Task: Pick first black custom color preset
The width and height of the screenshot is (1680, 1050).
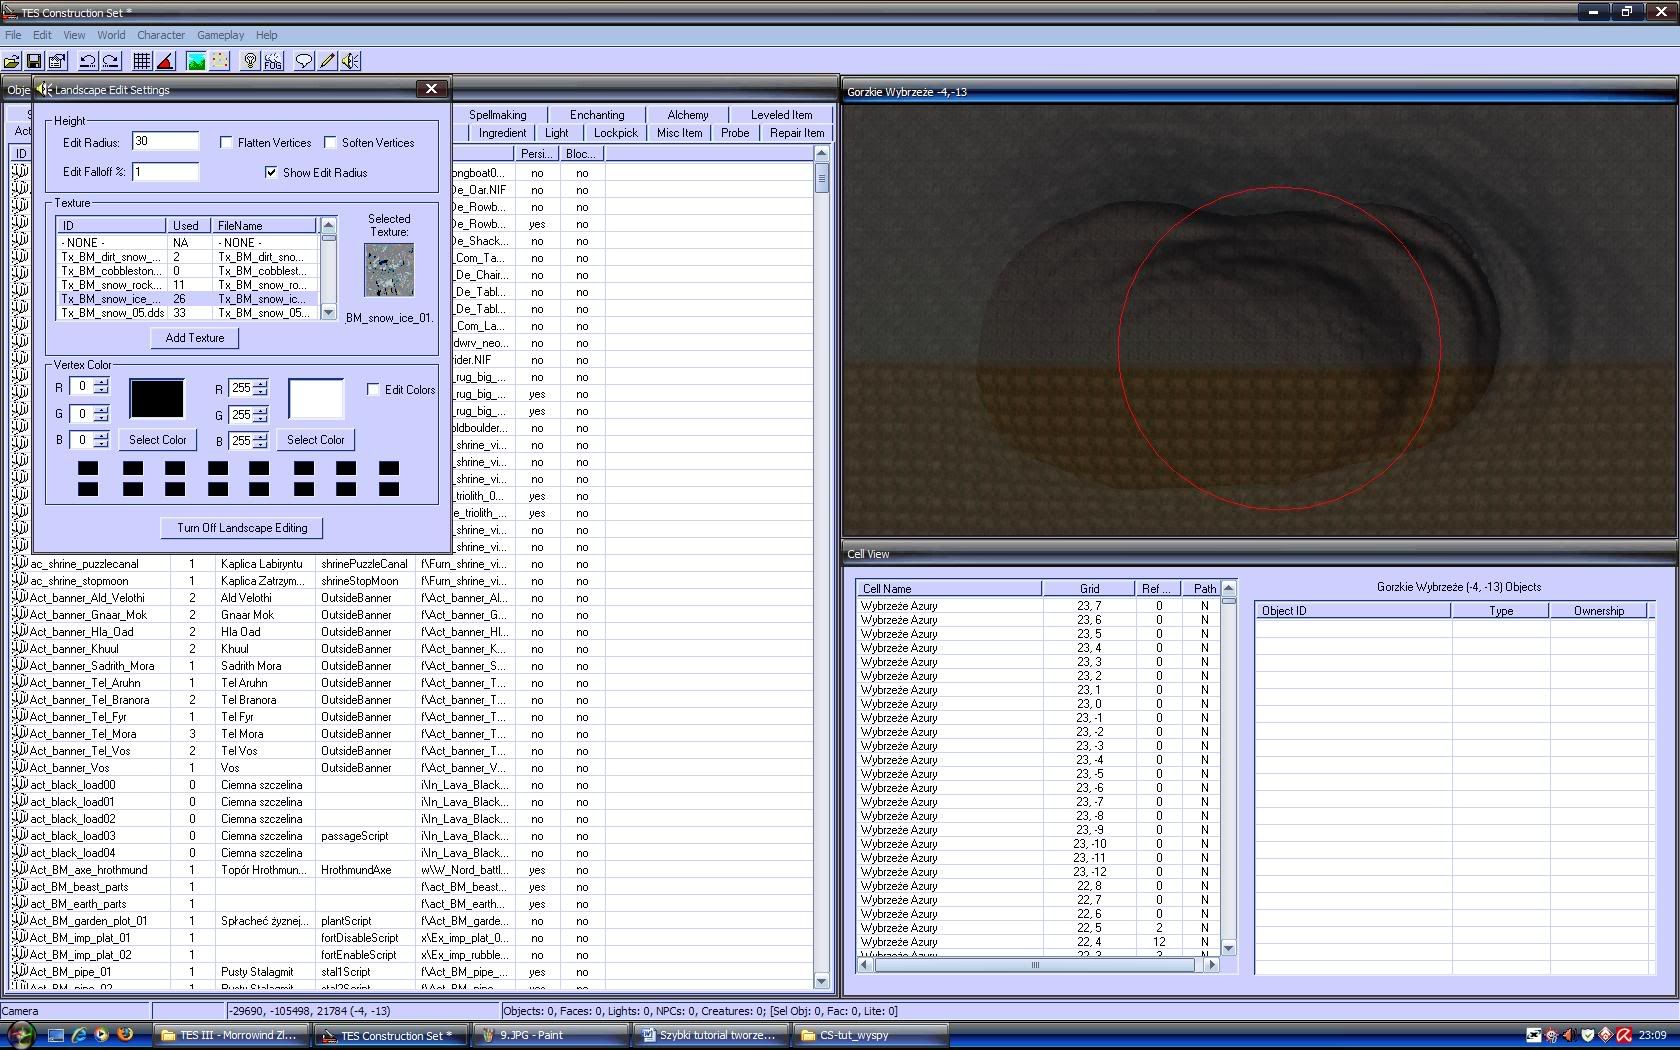Action: (x=88, y=468)
